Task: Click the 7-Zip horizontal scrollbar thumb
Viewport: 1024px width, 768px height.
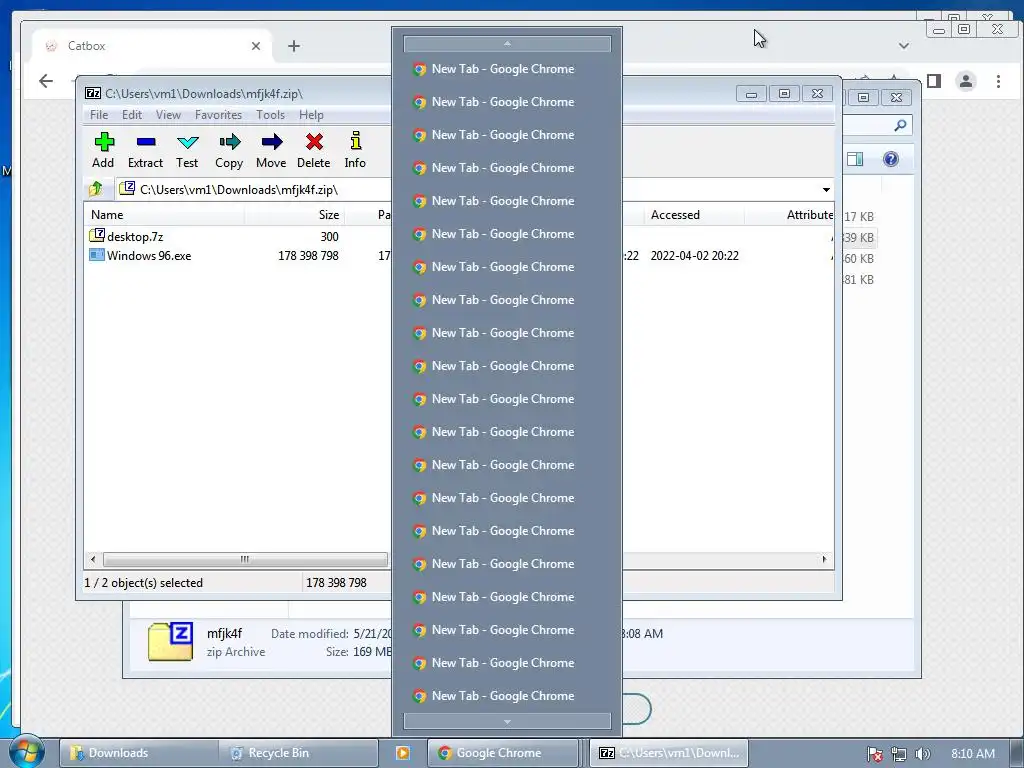Action: [x=245, y=560]
